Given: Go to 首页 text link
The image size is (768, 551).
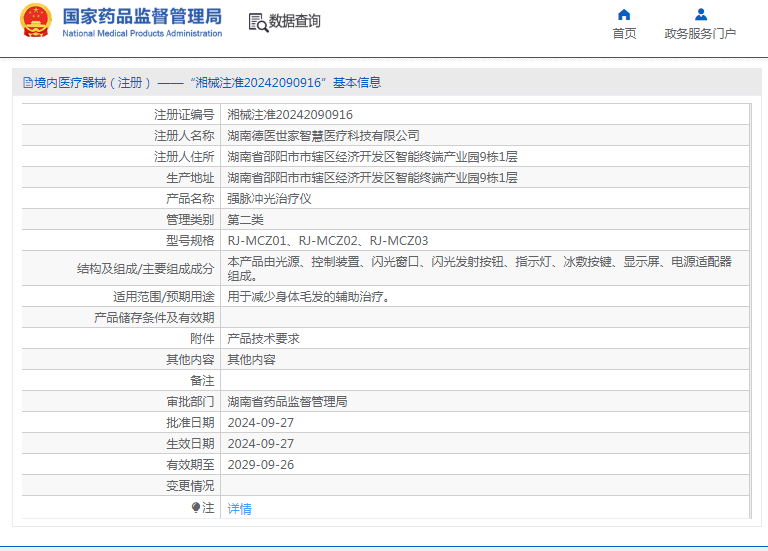Looking at the screenshot, I should click(x=624, y=34).
